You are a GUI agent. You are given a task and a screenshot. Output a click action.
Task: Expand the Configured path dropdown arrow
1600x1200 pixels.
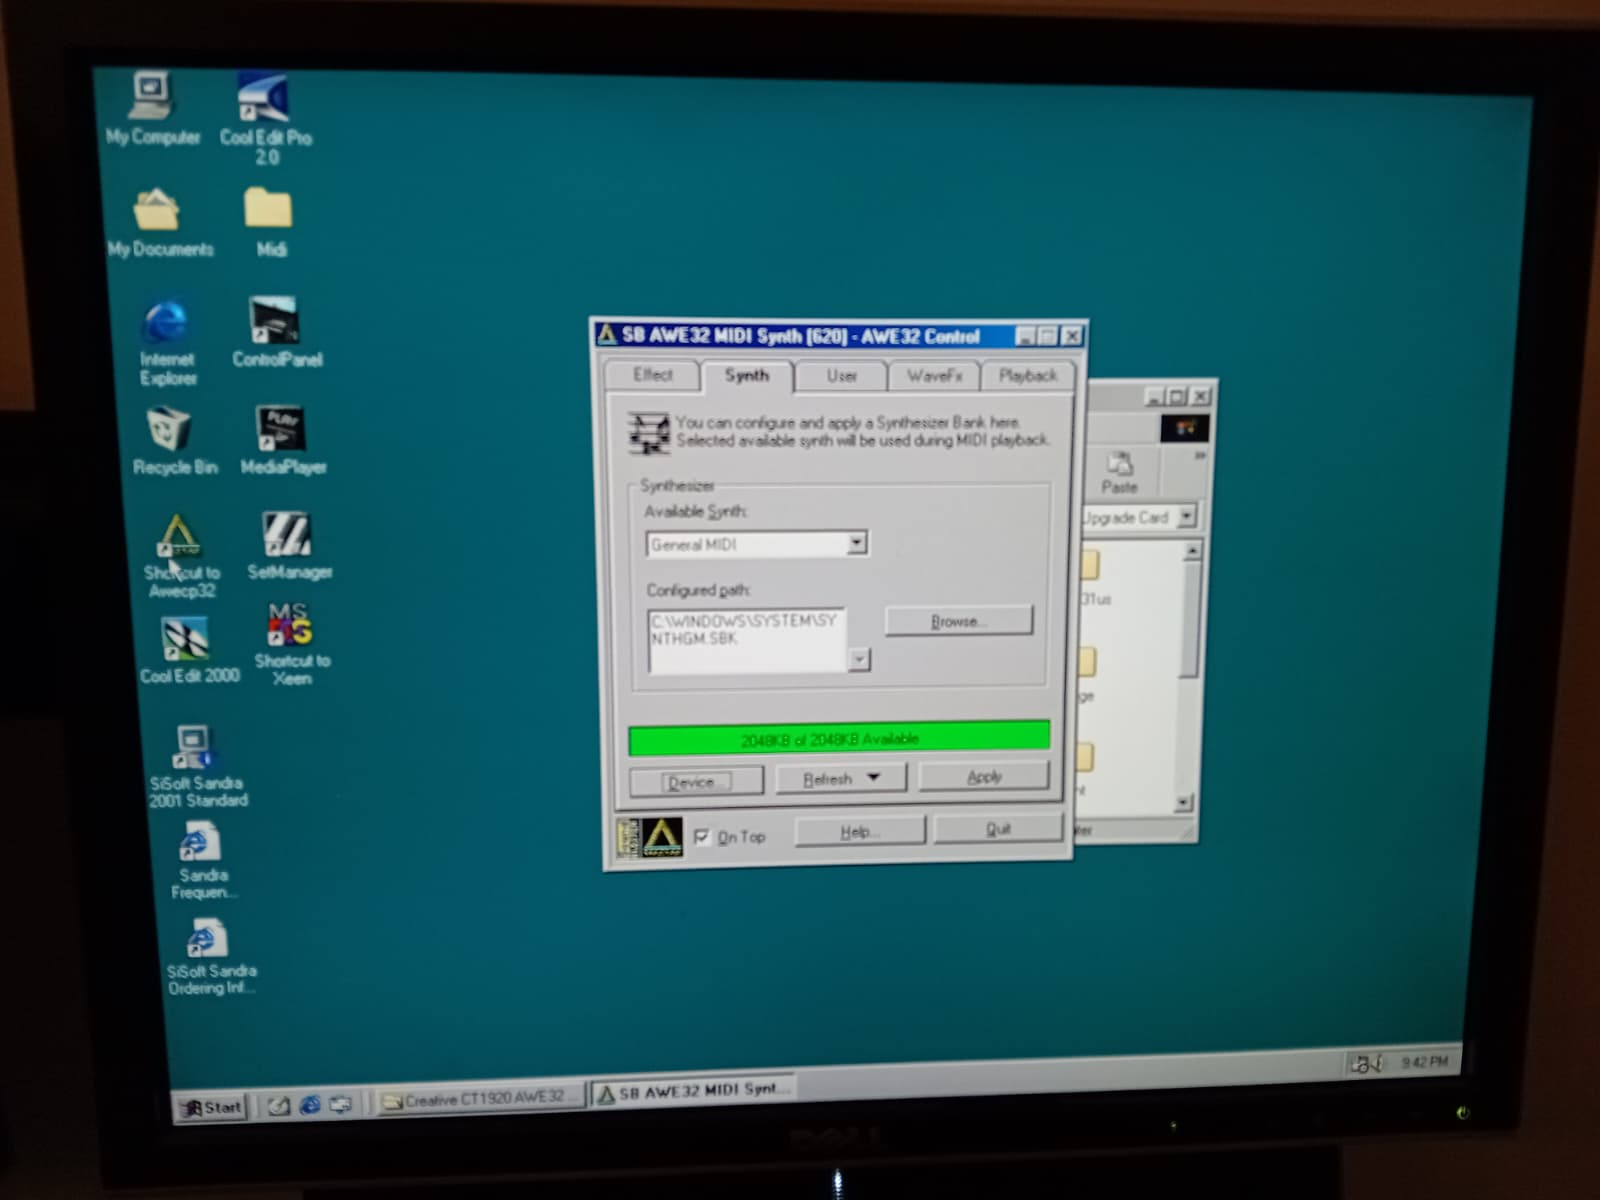(859, 659)
